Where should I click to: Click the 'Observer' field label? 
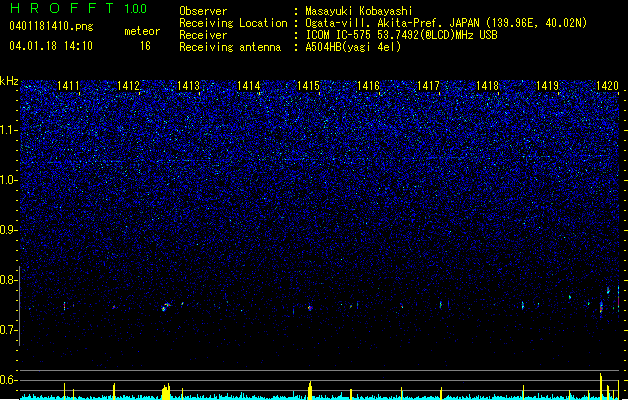[x=203, y=11]
